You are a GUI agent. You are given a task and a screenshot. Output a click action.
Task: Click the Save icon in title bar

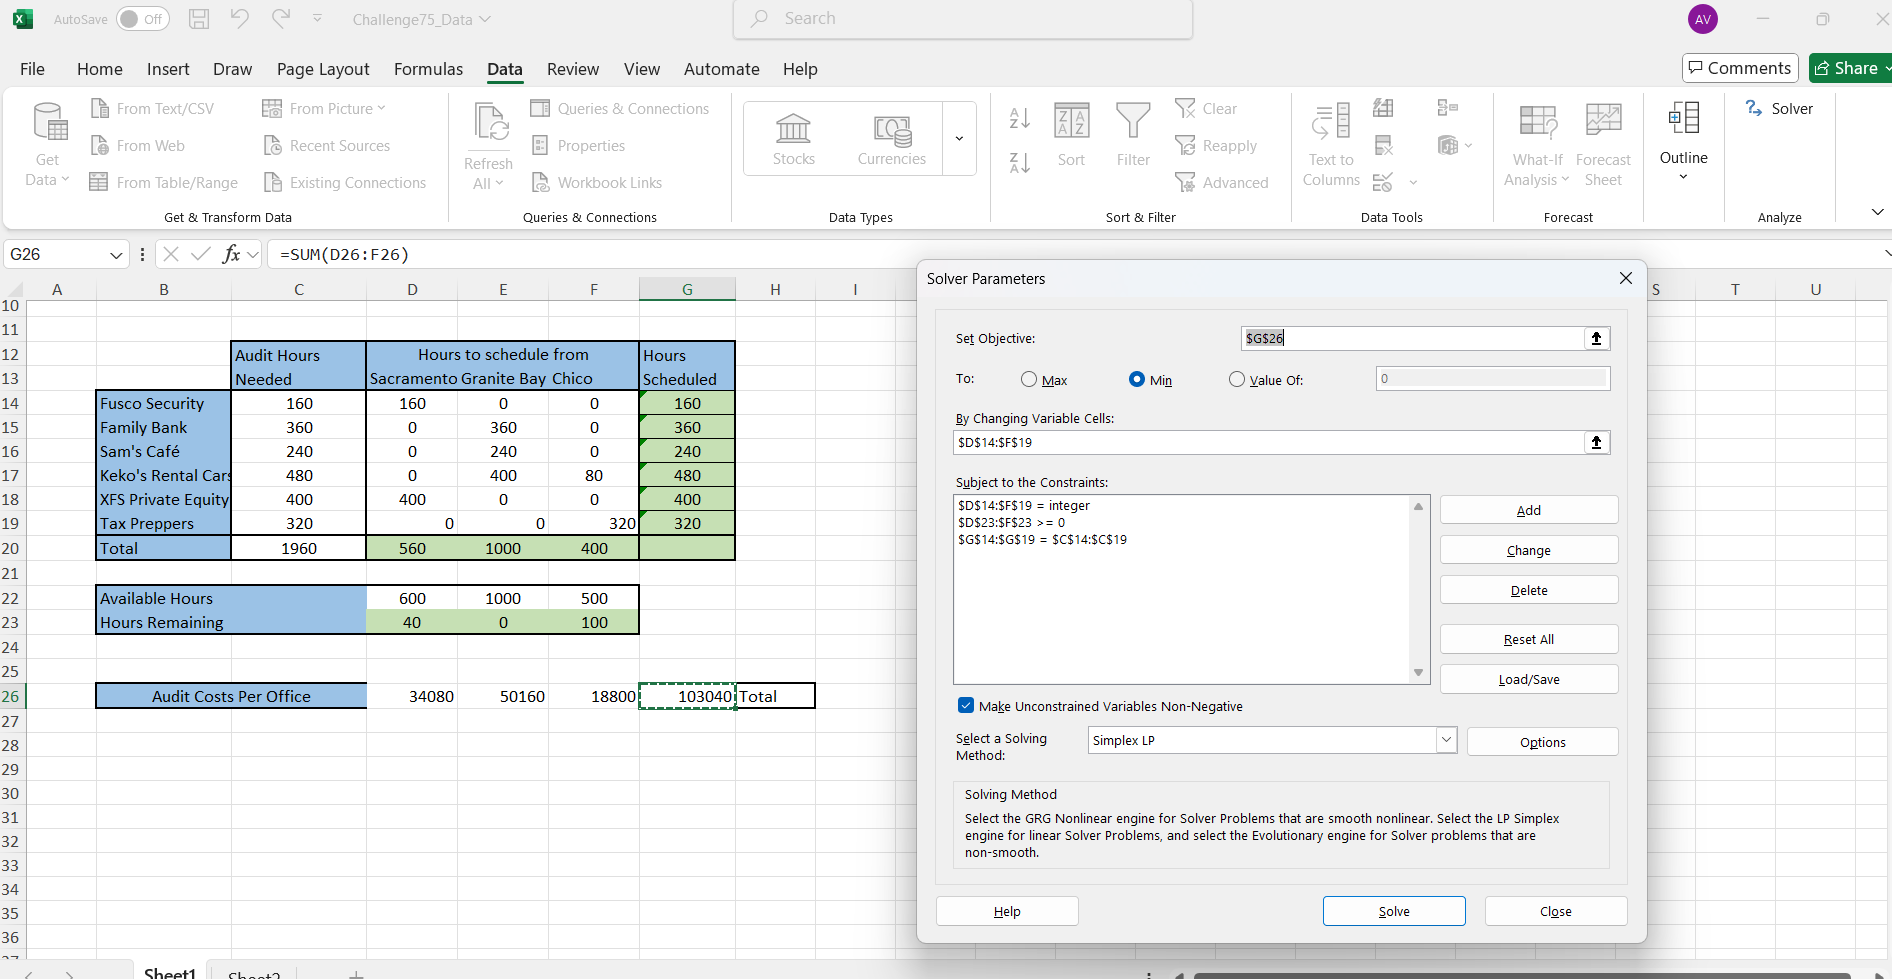point(199,19)
